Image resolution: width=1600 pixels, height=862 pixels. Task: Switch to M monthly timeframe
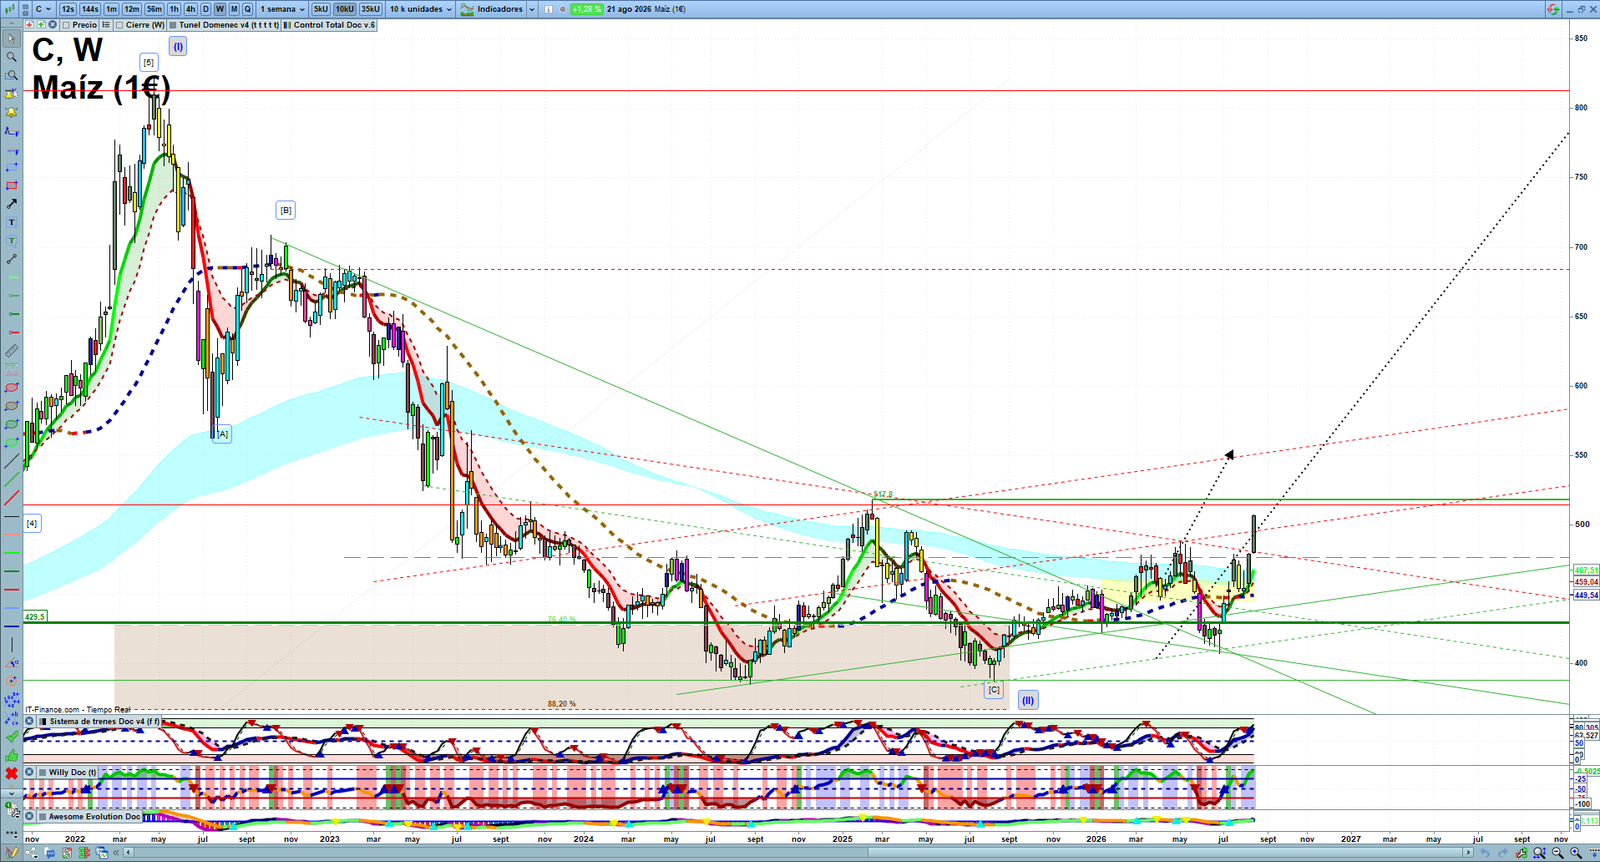coord(234,9)
